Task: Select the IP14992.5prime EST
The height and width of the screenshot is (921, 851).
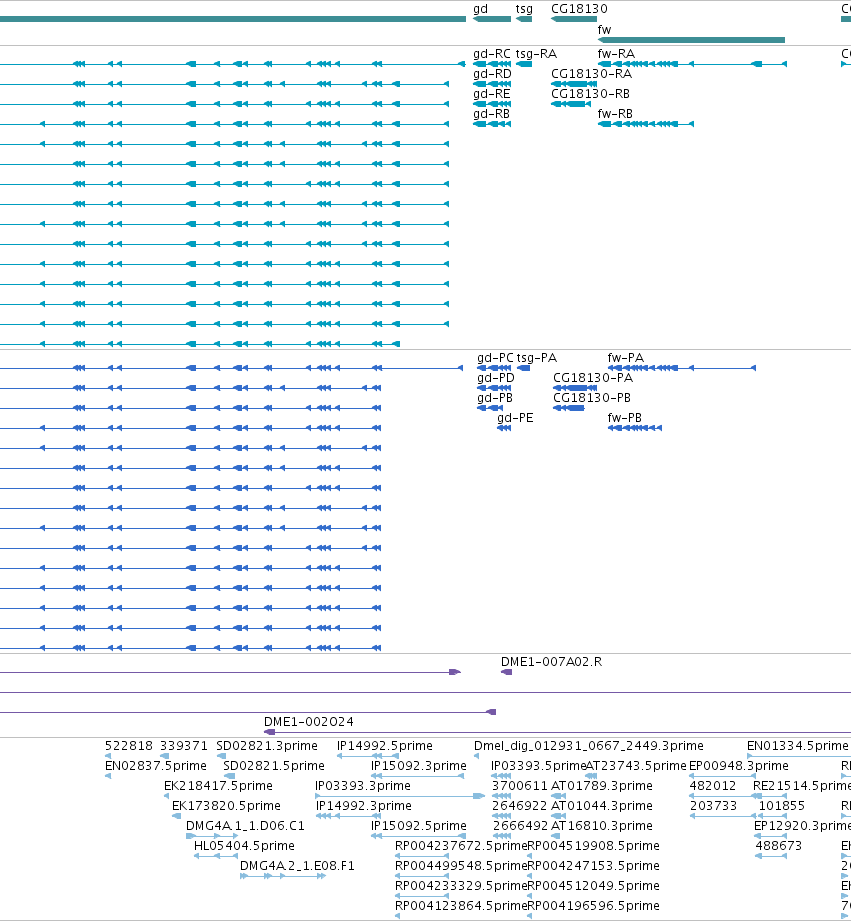Action: 368,756
